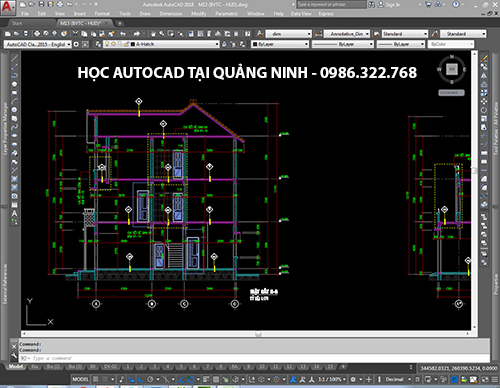Select the Erase tool in Modify toolbar
Image resolution: width=500 pixels, height=388 pixels.
[x=484, y=58]
